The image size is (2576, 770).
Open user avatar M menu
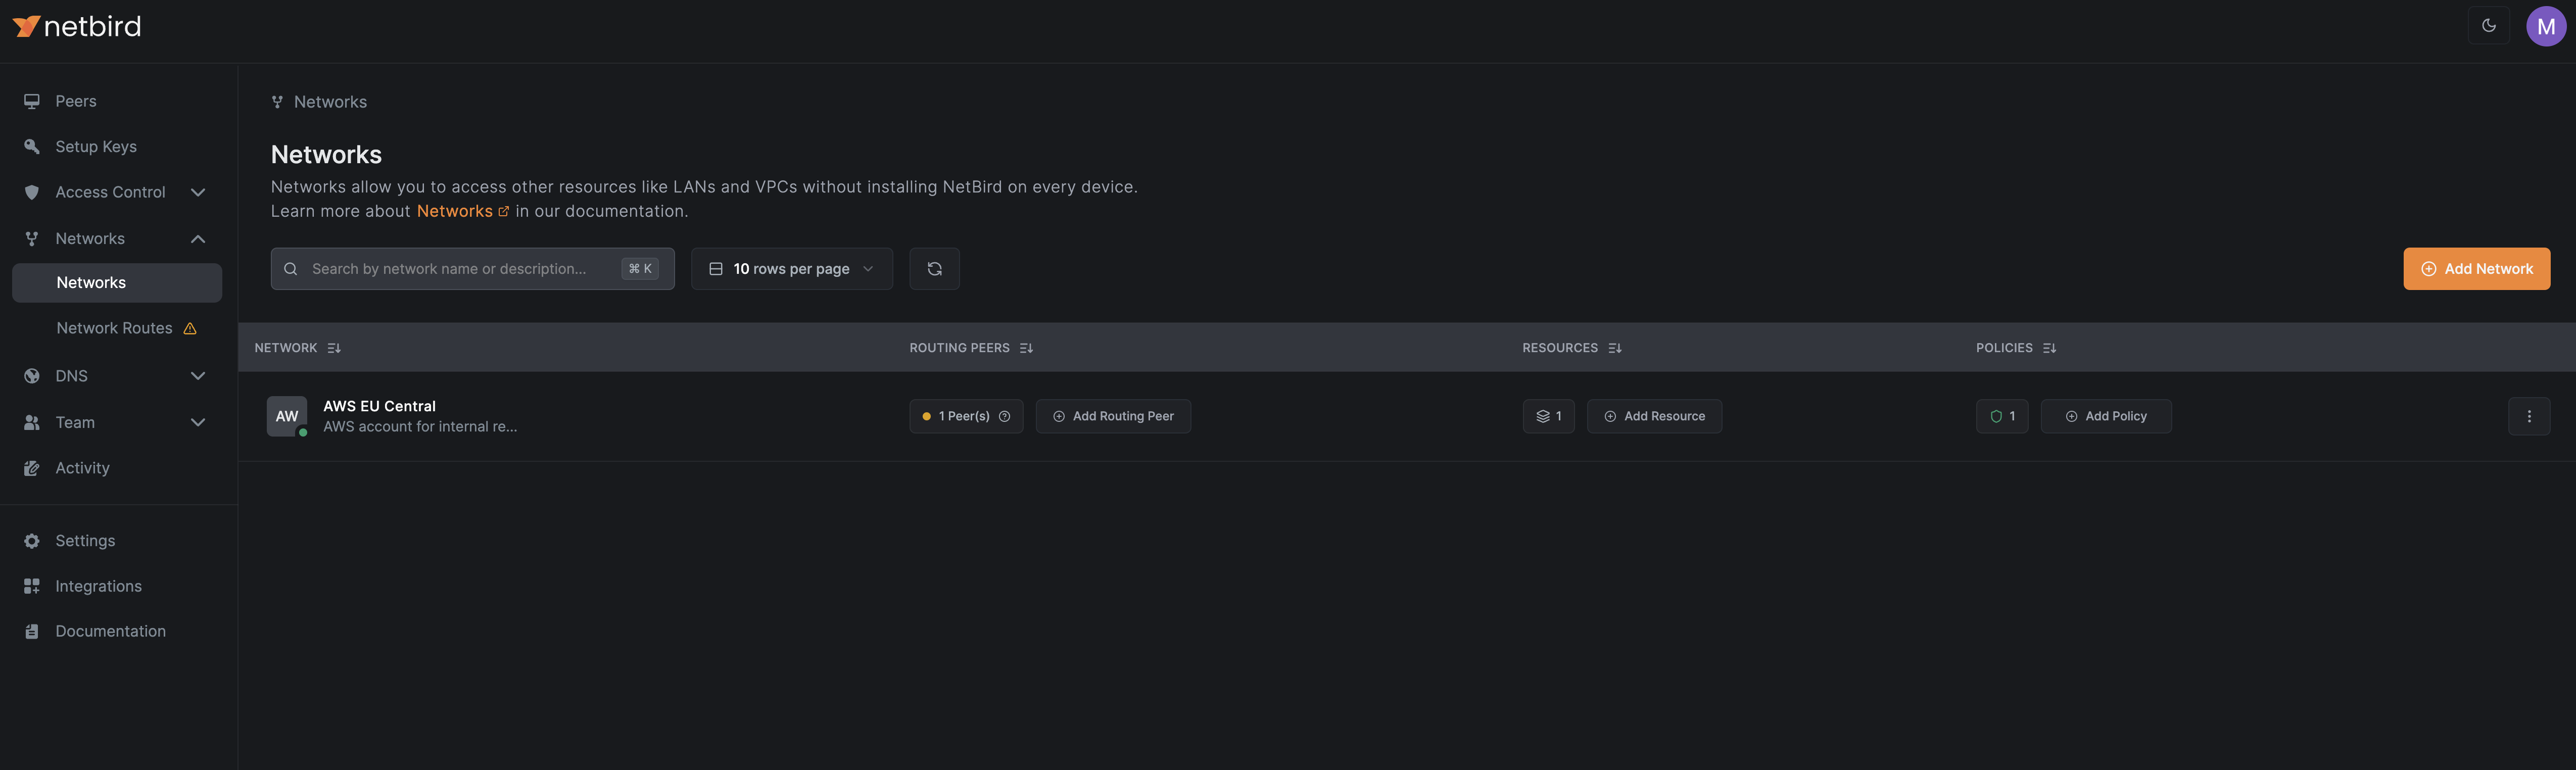[x=2545, y=26]
